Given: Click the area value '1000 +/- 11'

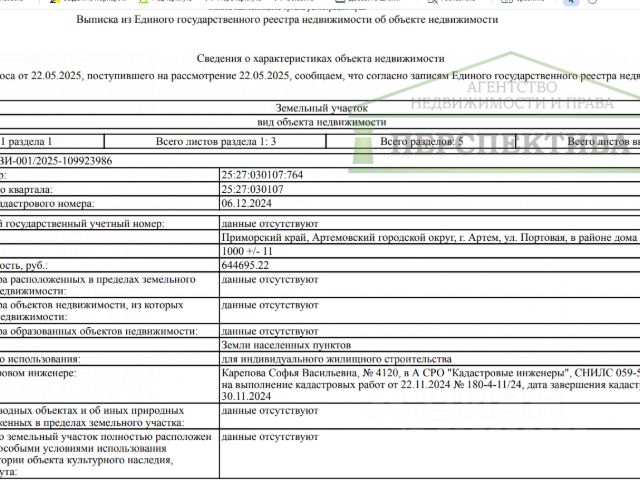Looking at the screenshot, I should pos(247,251).
